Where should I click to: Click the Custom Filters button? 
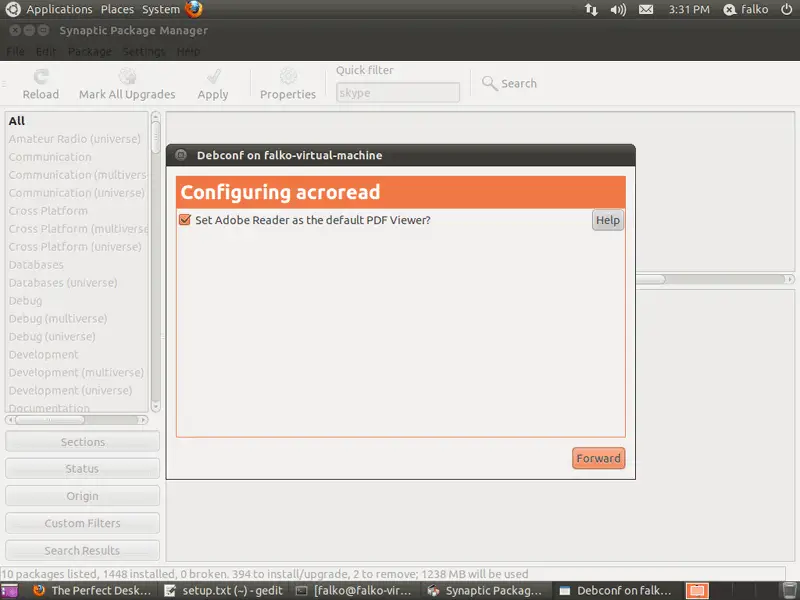[82, 523]
